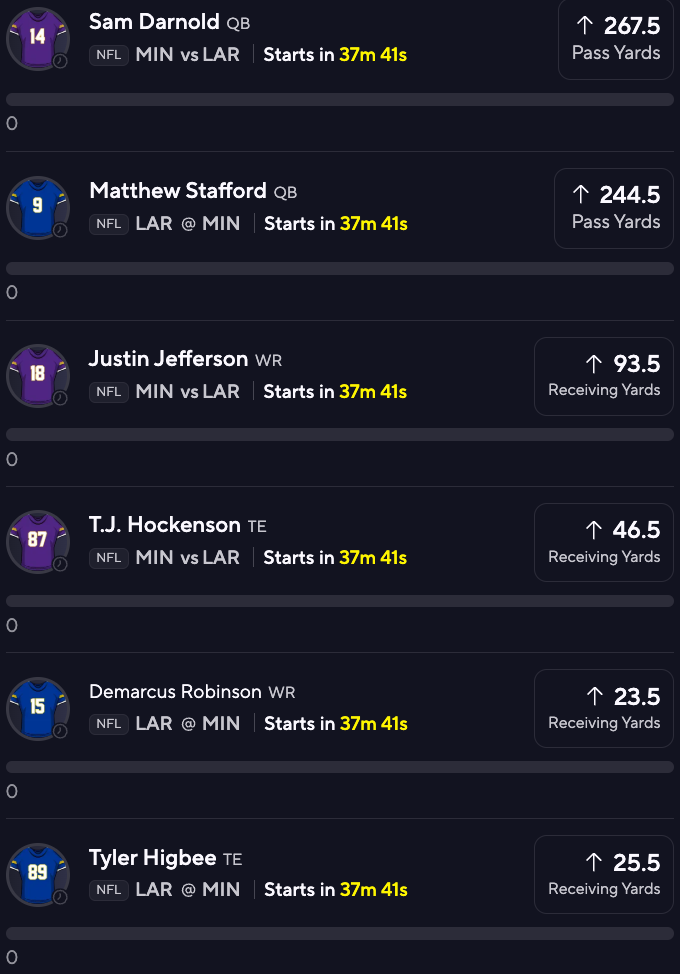Image resolution: width=680 pixels, height=974 pixels.
Task: Open the Justin Jefferson player name
Action: 168,359
